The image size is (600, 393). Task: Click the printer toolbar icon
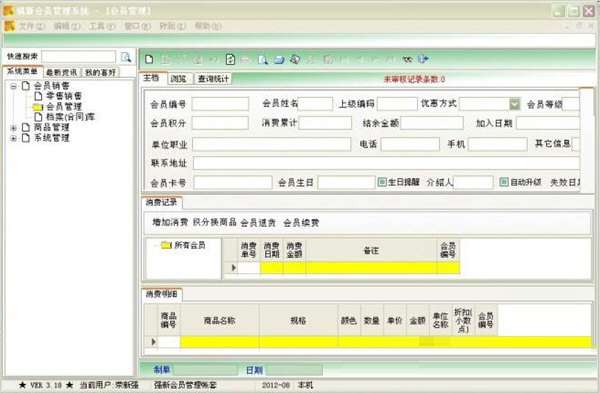coord(279,60)
